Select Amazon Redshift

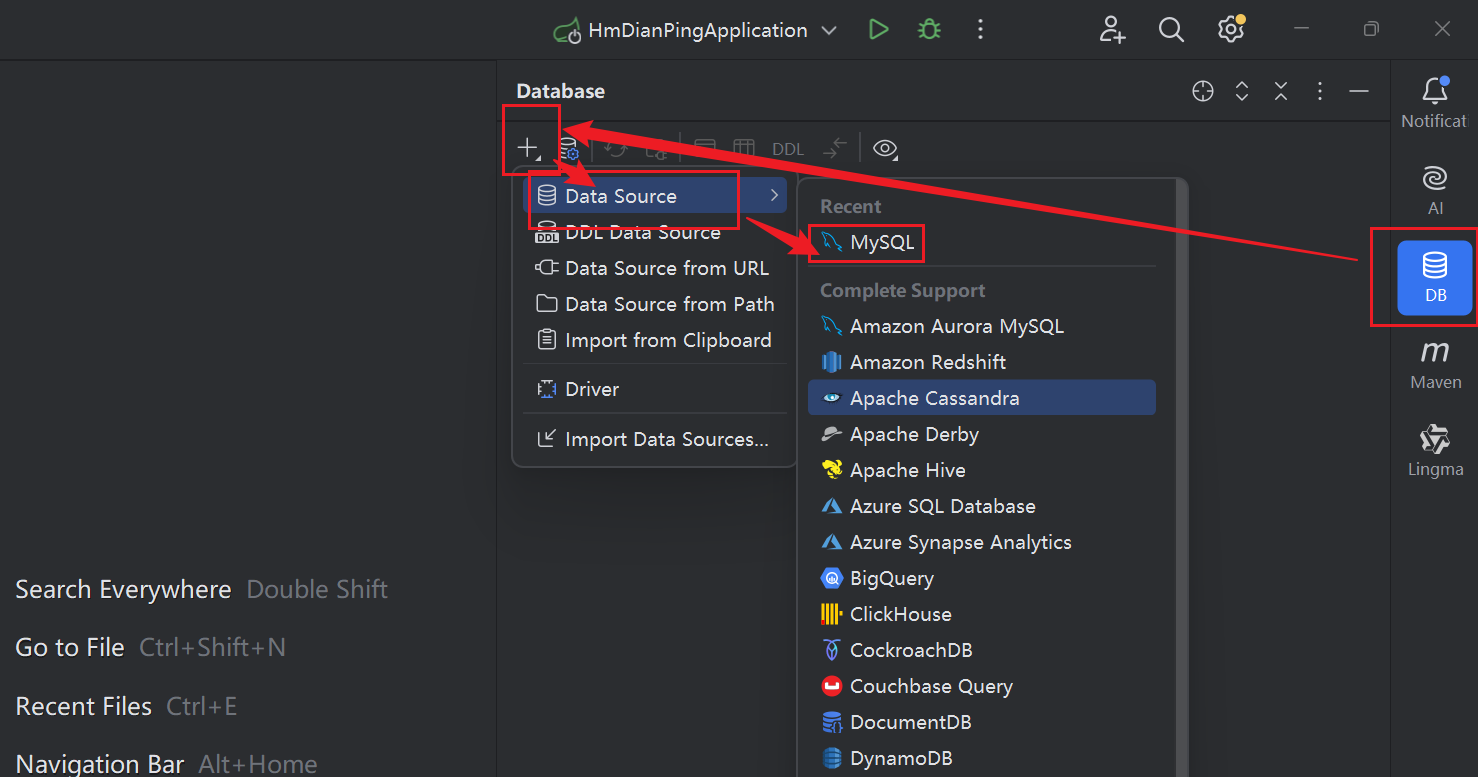tap(982, 362)
